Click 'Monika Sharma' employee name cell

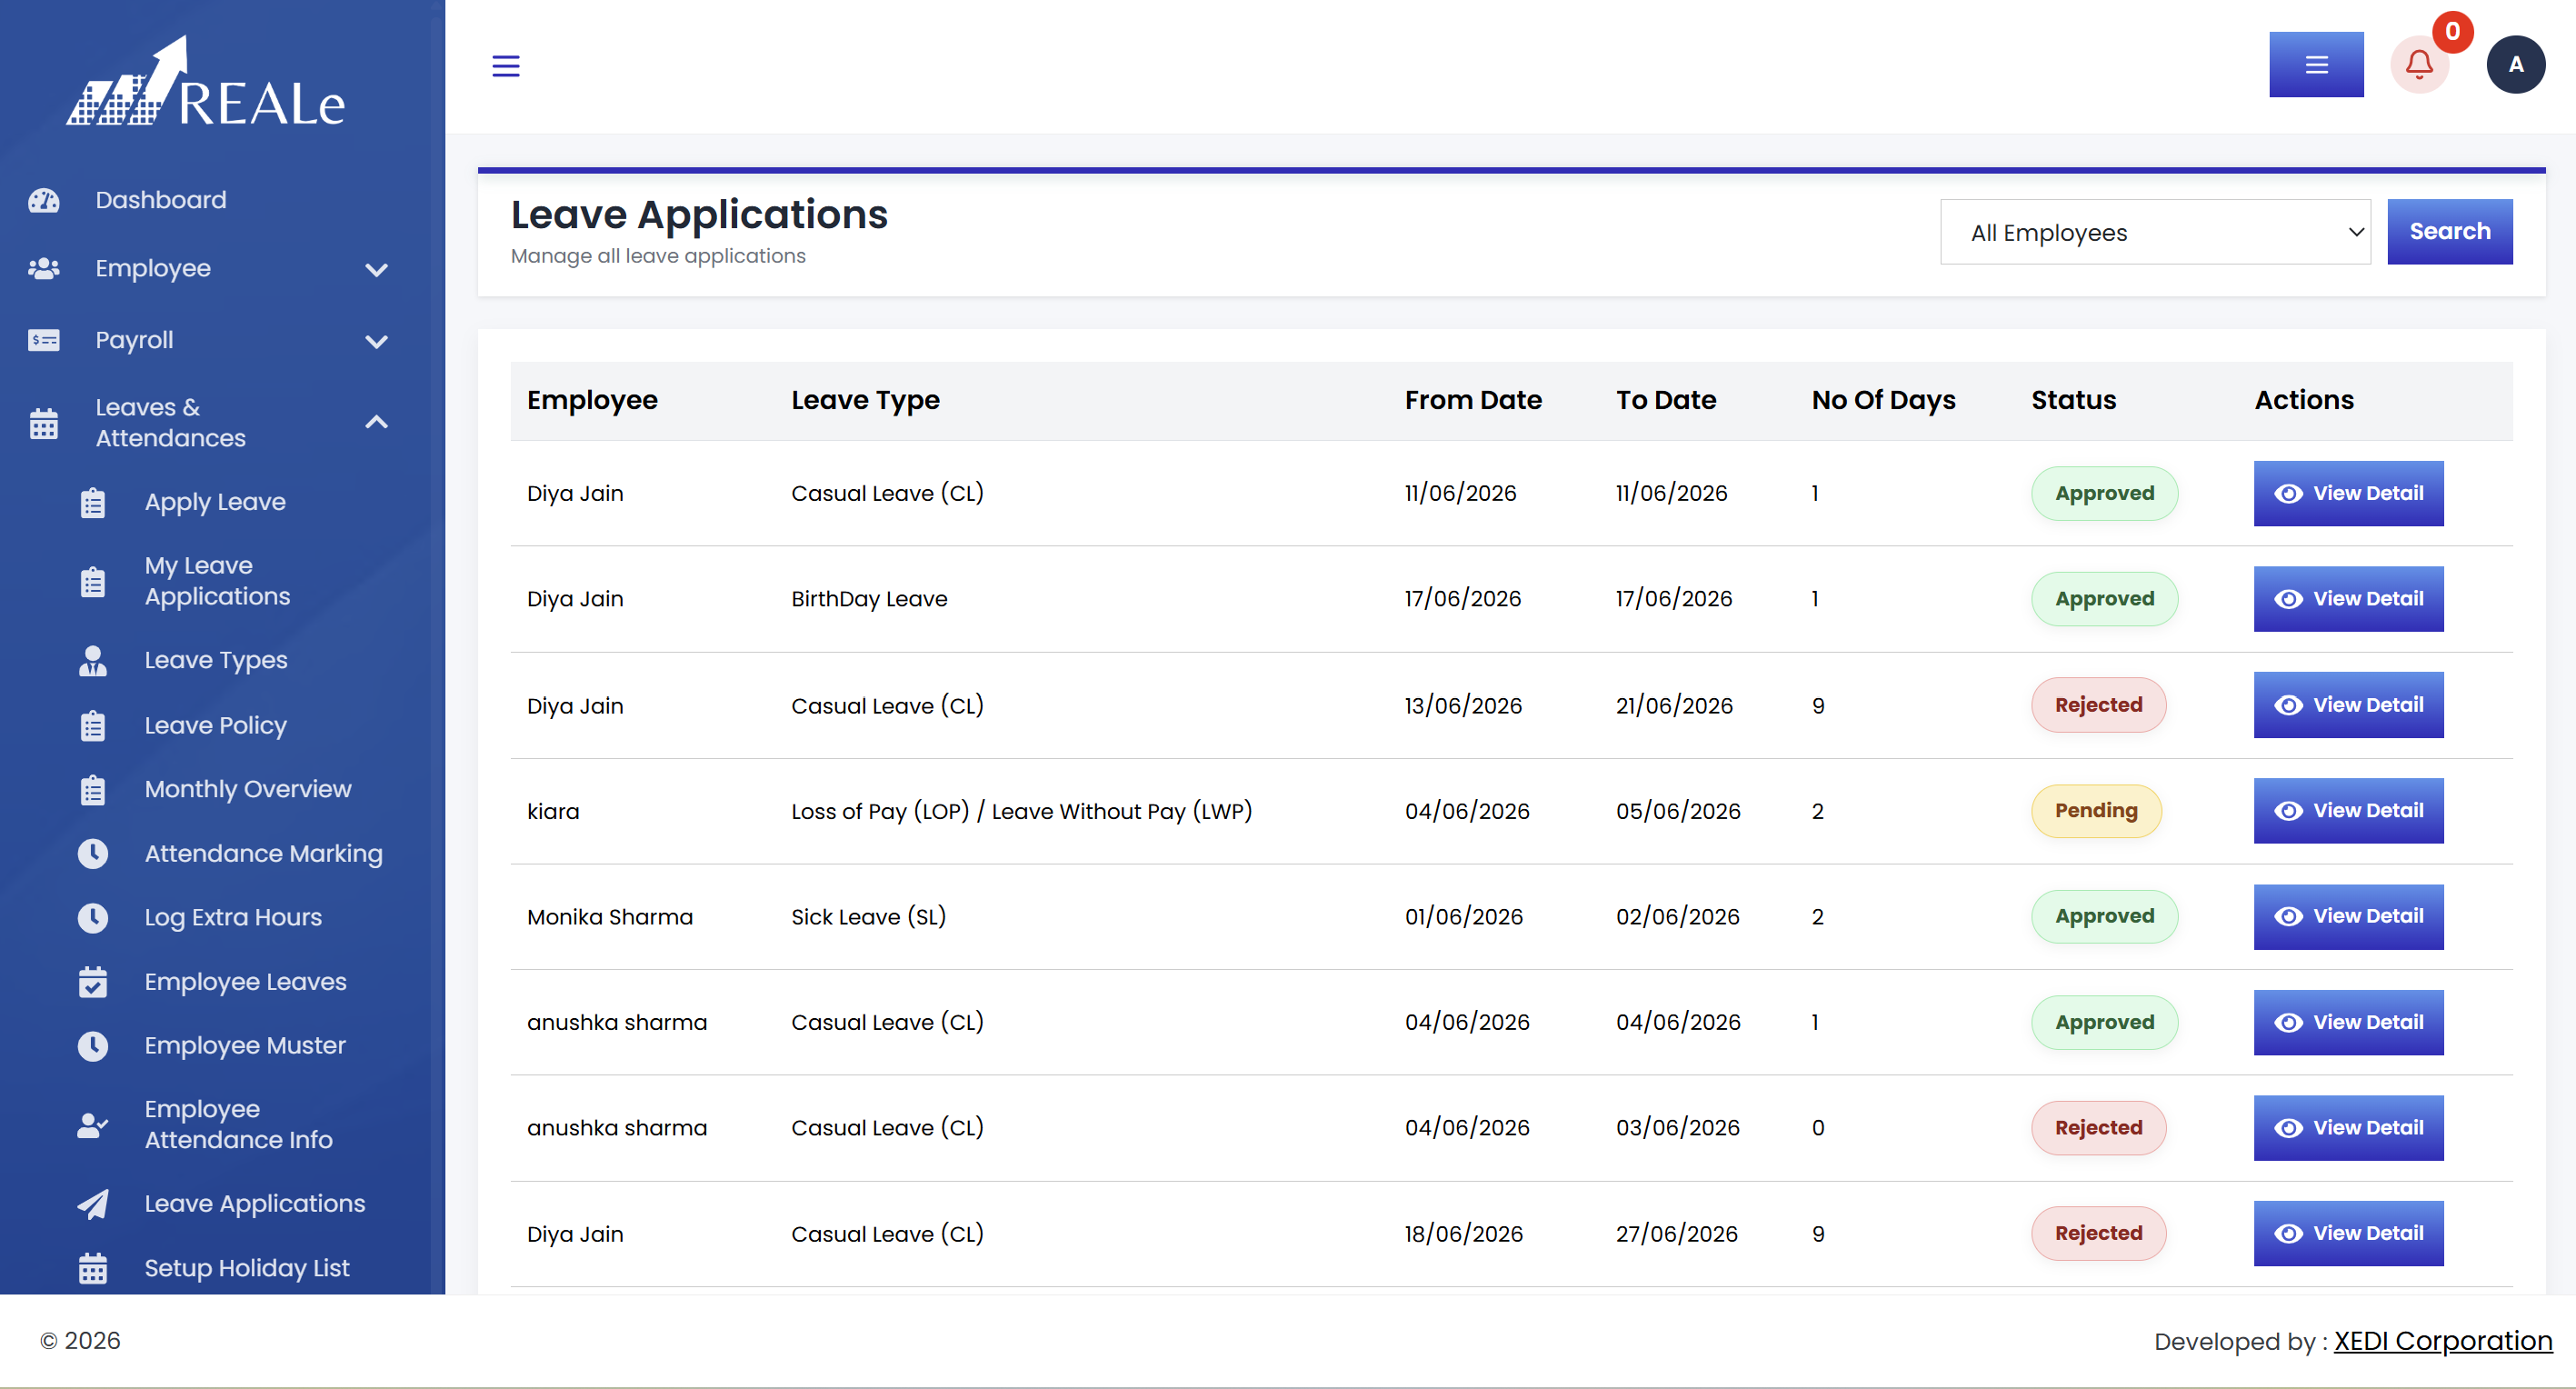pos(609,917)
